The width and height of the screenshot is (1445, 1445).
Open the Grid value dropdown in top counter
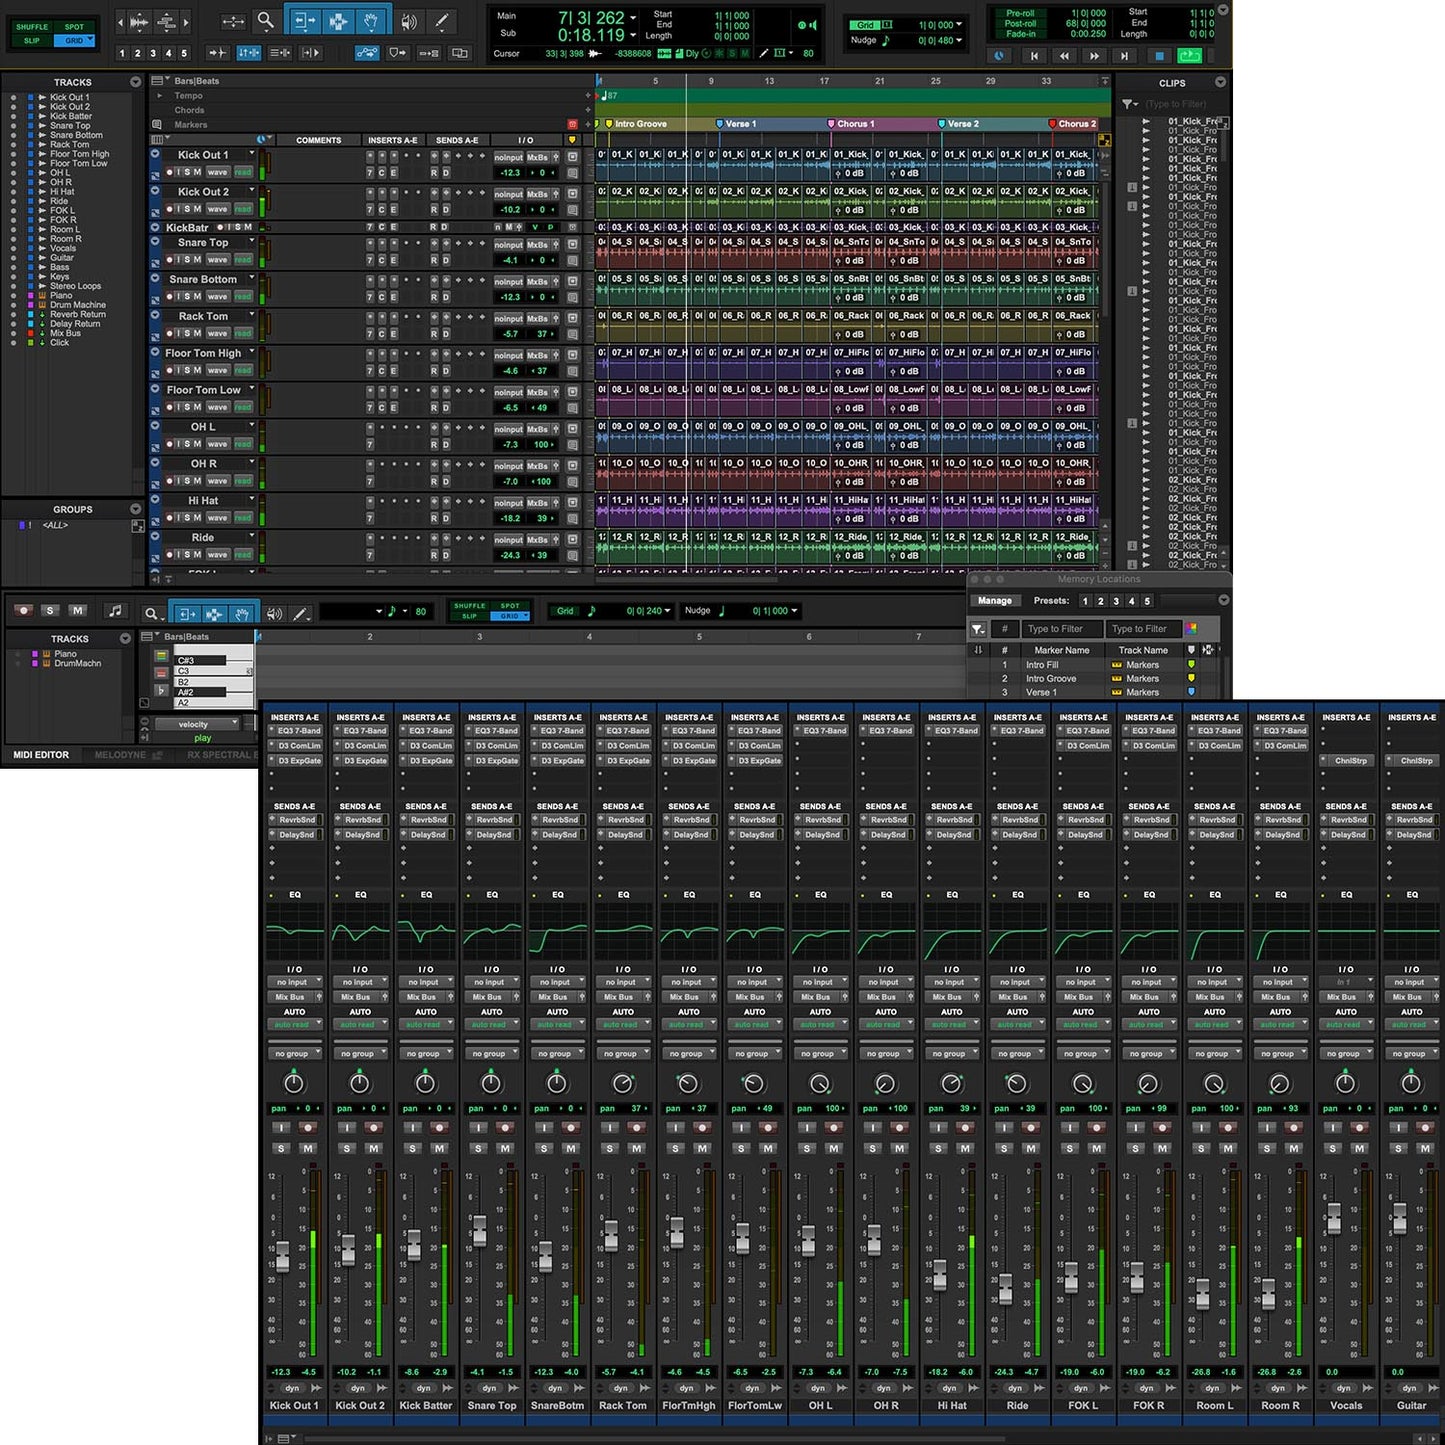[959, 25]
